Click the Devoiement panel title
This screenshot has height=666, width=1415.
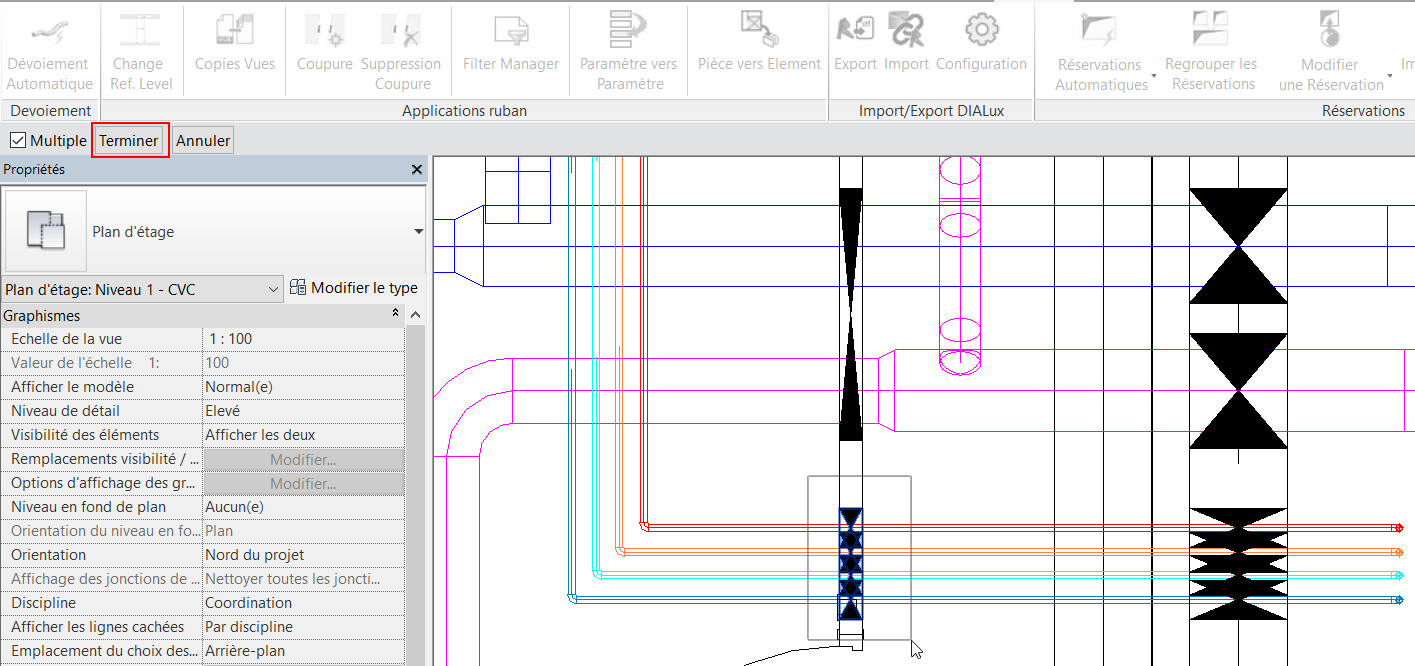50,111
